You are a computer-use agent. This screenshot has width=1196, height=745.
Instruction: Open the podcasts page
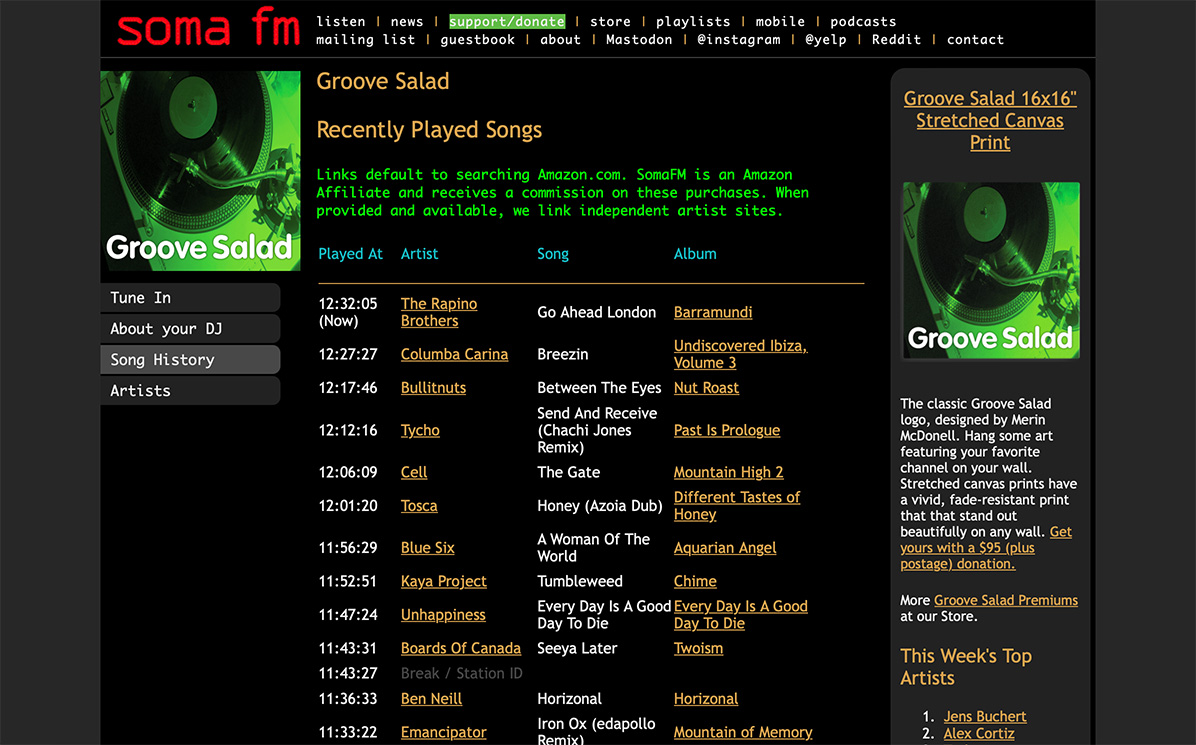863,21
